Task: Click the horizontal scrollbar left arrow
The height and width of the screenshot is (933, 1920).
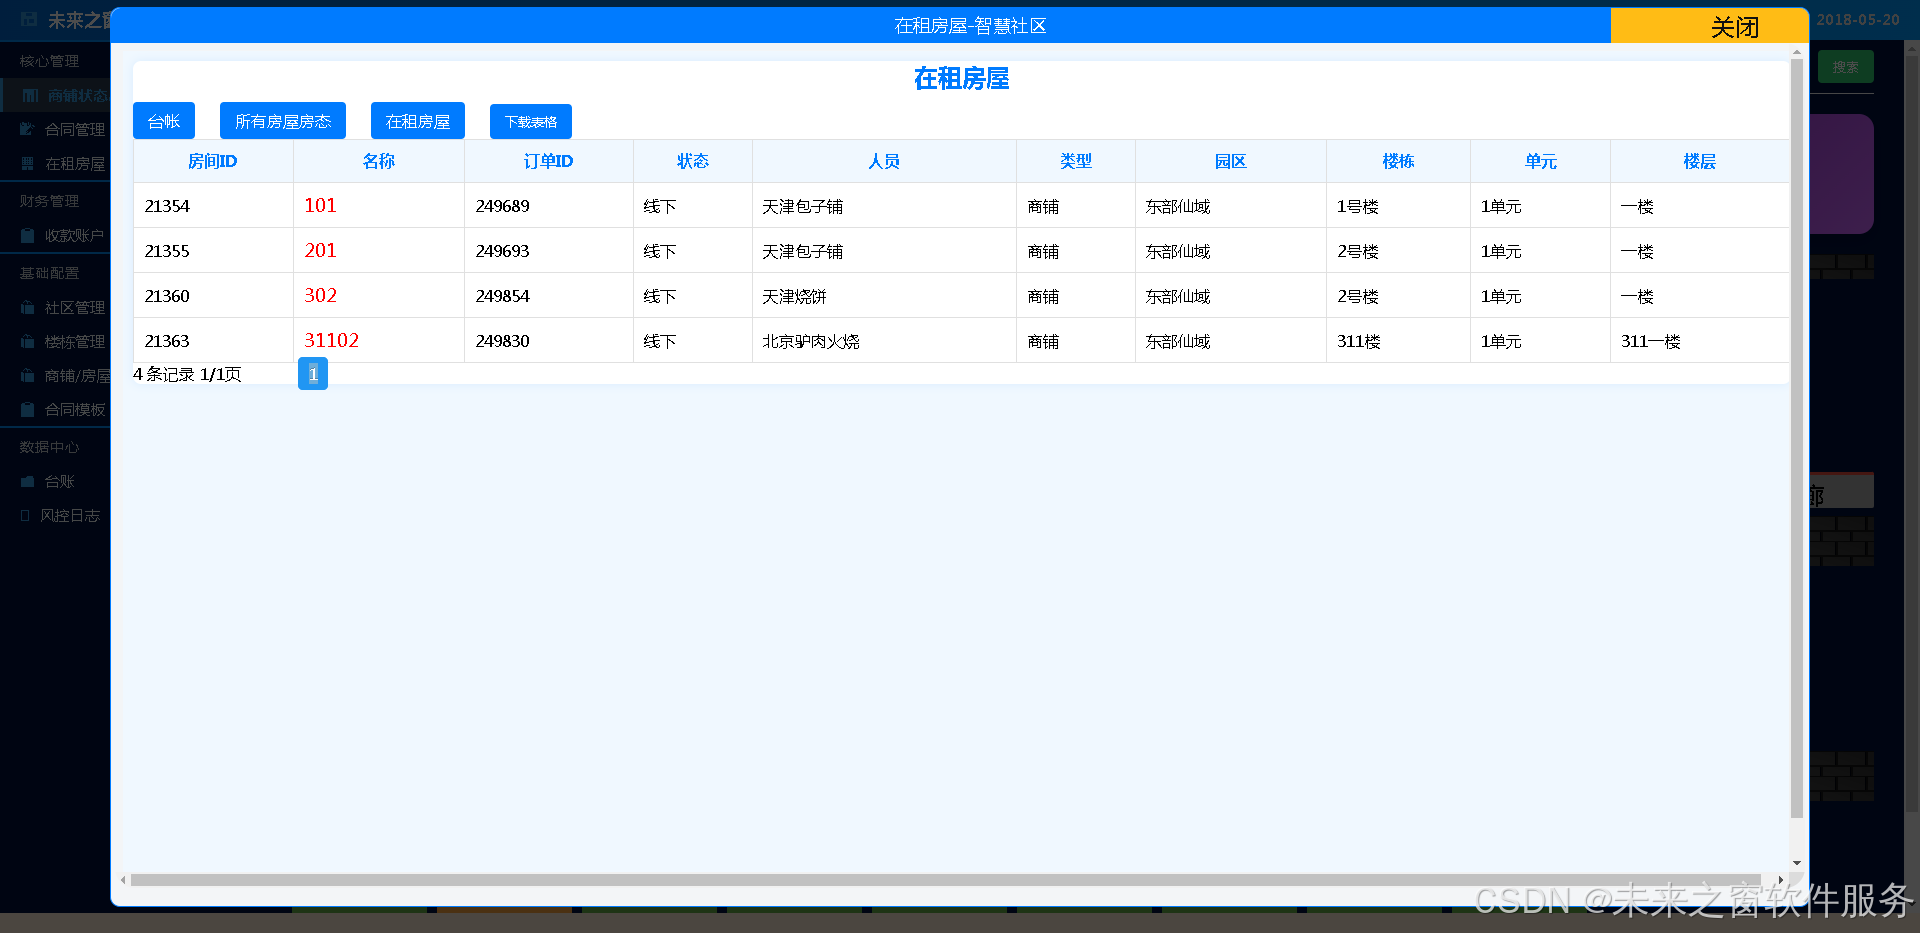Action: (x=123, y=880)
